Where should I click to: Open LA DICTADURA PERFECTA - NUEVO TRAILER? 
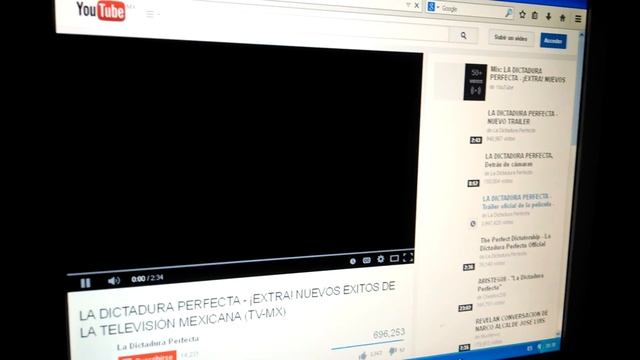click(522, 117)
